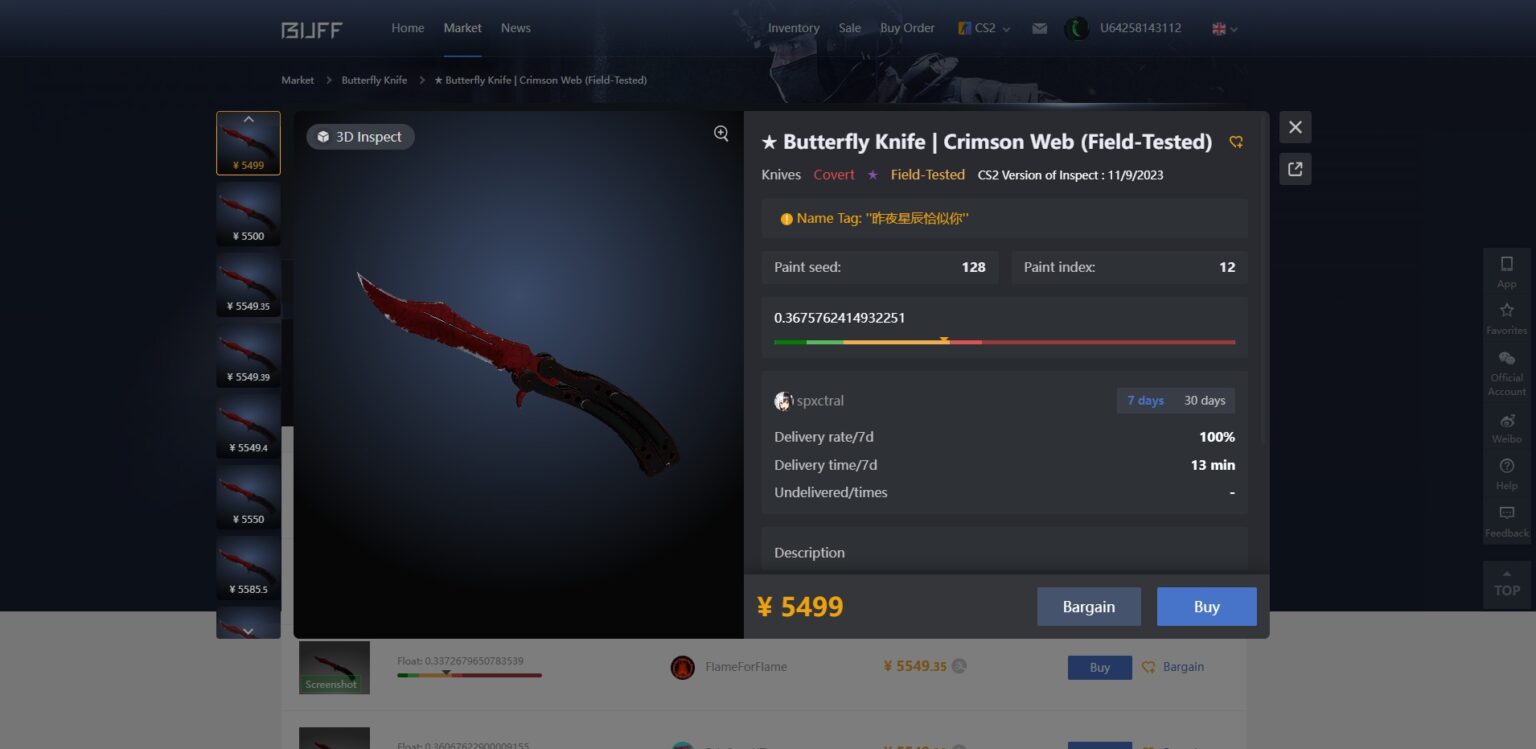Click the favorite heart icon beside item title
1536x749 pixels.
point(1236,142)
